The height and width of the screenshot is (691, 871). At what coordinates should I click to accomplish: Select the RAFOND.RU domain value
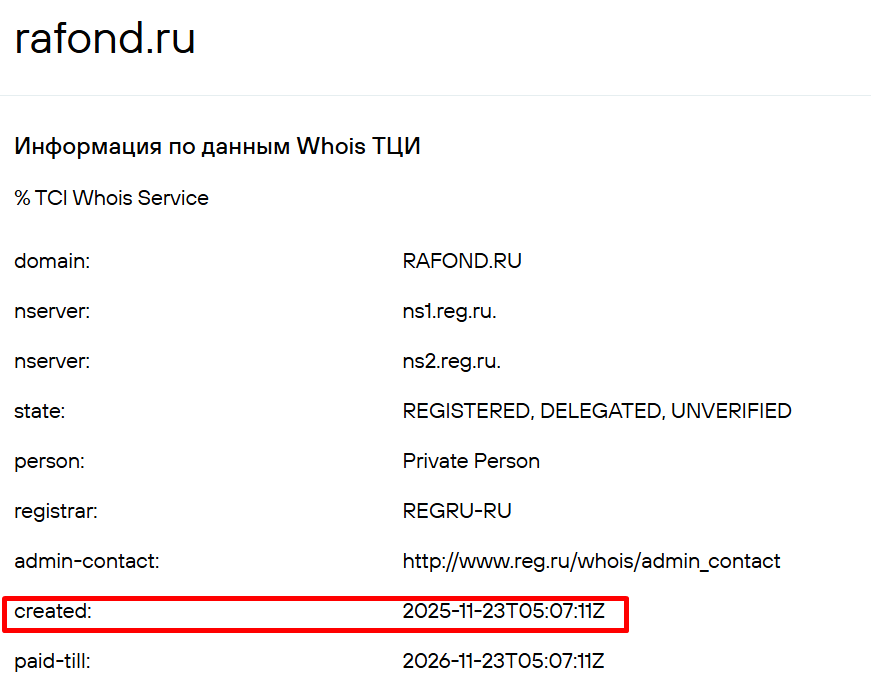462,261
